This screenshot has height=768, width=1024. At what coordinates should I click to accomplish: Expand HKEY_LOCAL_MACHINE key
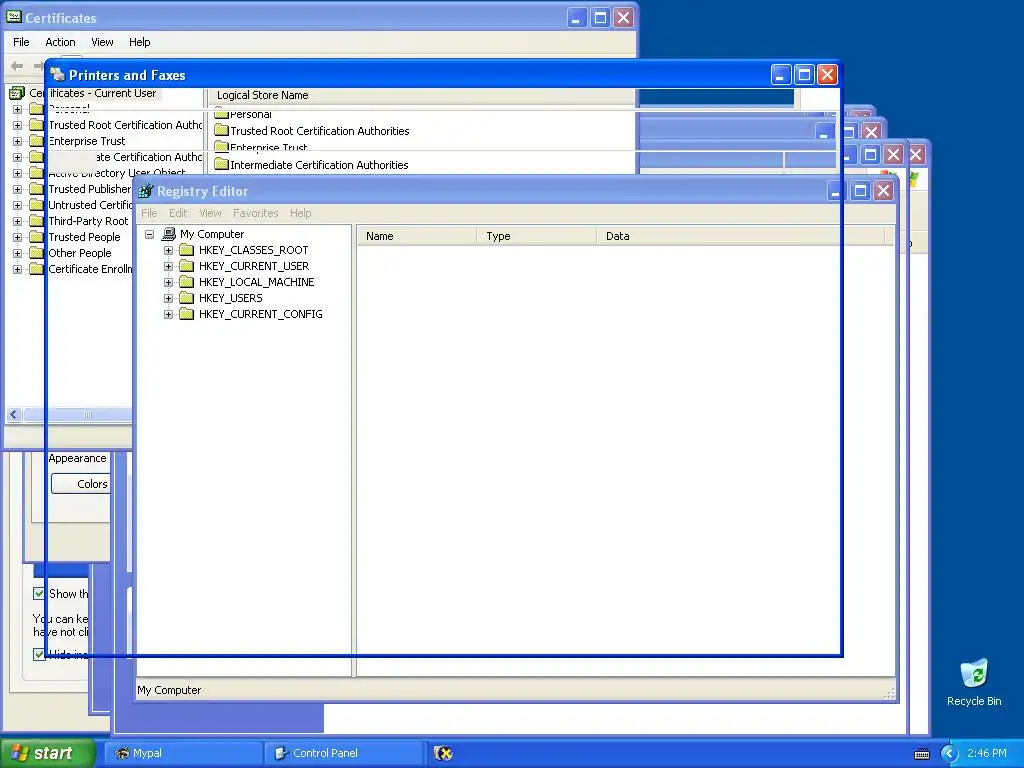(x=168, y=282)
